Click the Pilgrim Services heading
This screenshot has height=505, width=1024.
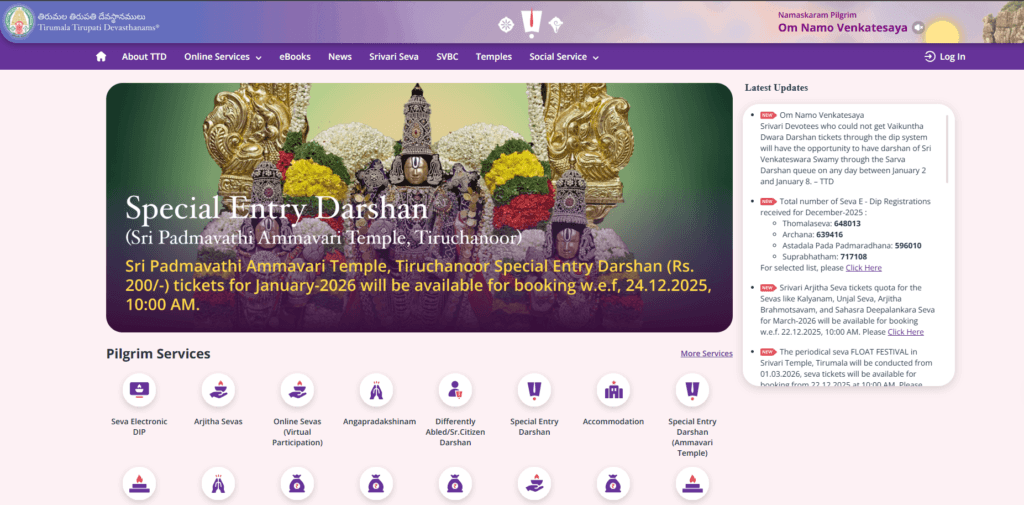[x=158, y=354]
